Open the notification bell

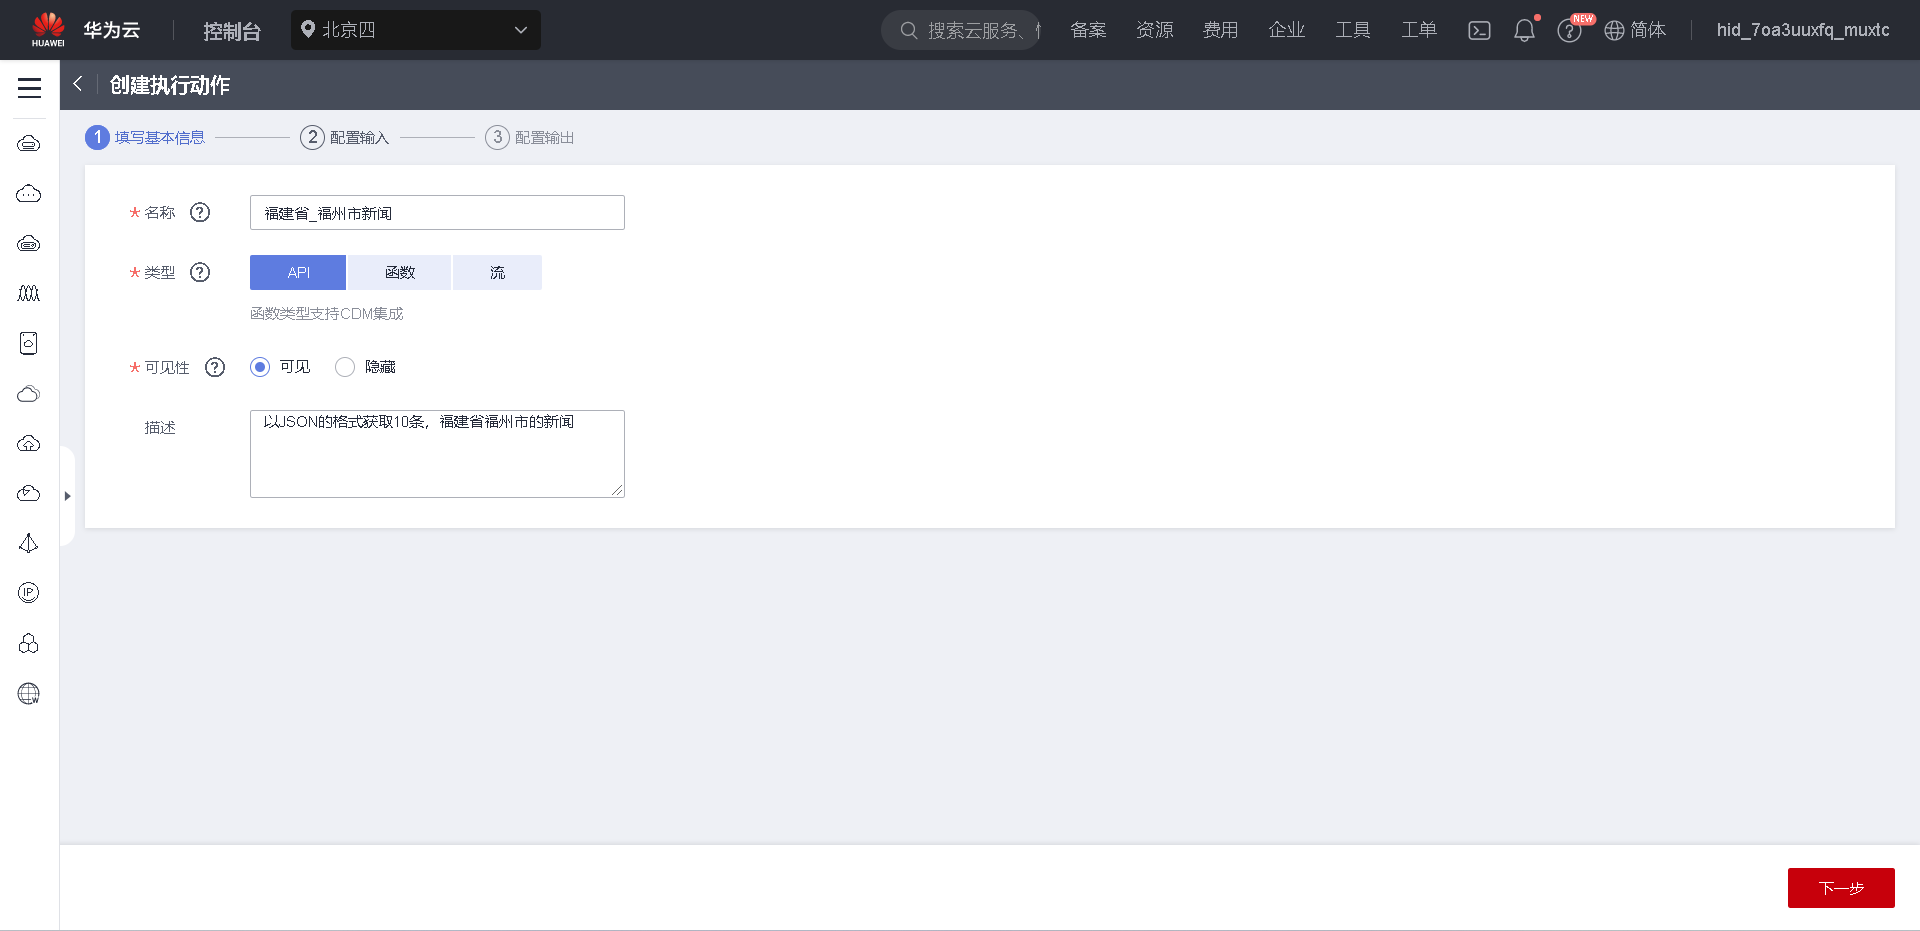(1524, 31)
